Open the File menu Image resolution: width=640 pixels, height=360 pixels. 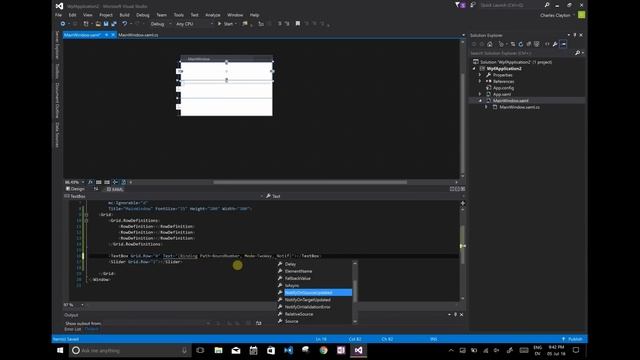click(59, 15)
